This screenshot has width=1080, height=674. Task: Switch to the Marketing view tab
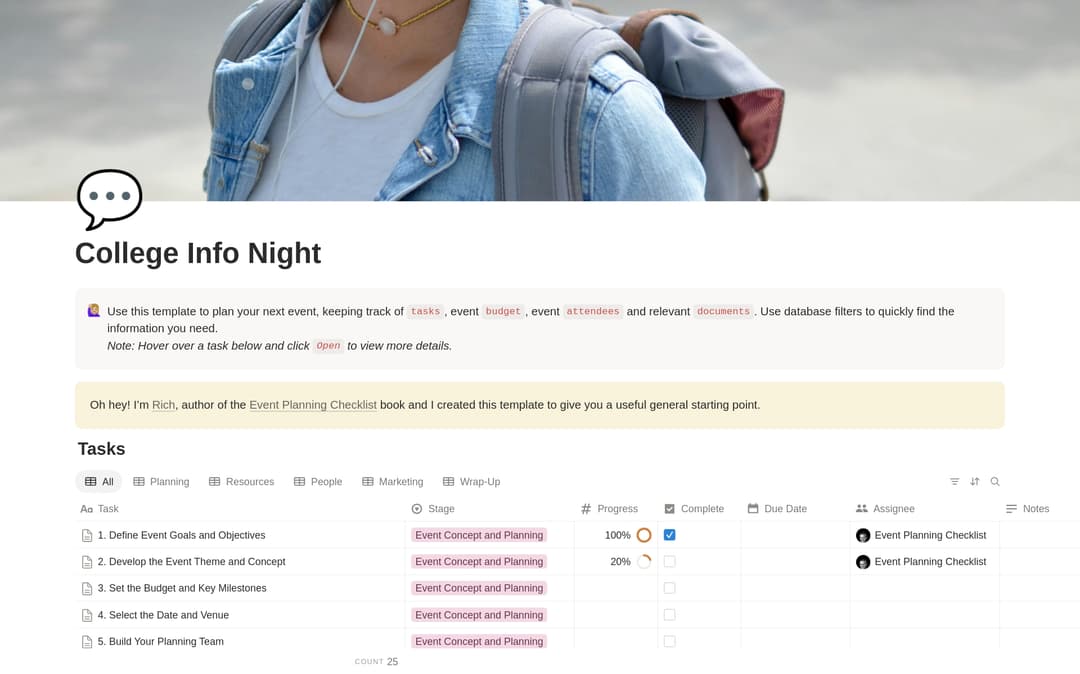point(393,482)
